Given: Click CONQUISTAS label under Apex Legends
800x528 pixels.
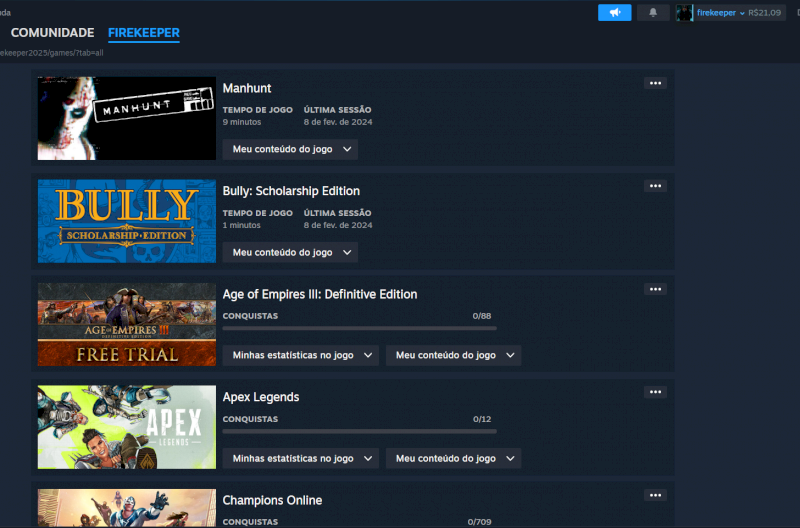Looking at the screenshot, I should (x=251, y=419).
